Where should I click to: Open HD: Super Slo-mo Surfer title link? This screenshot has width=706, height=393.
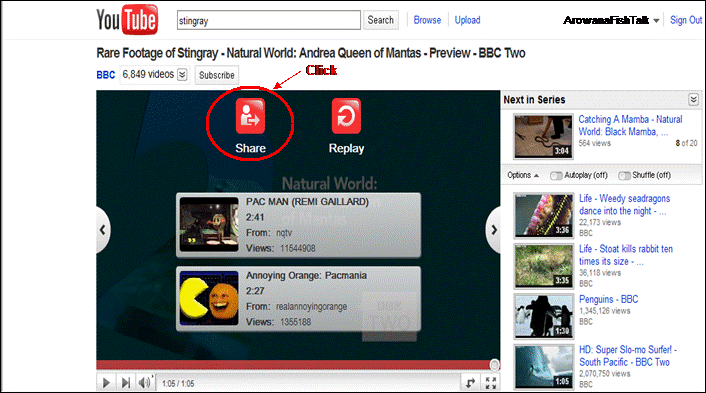pyautogui.click(x=628, y=356)
